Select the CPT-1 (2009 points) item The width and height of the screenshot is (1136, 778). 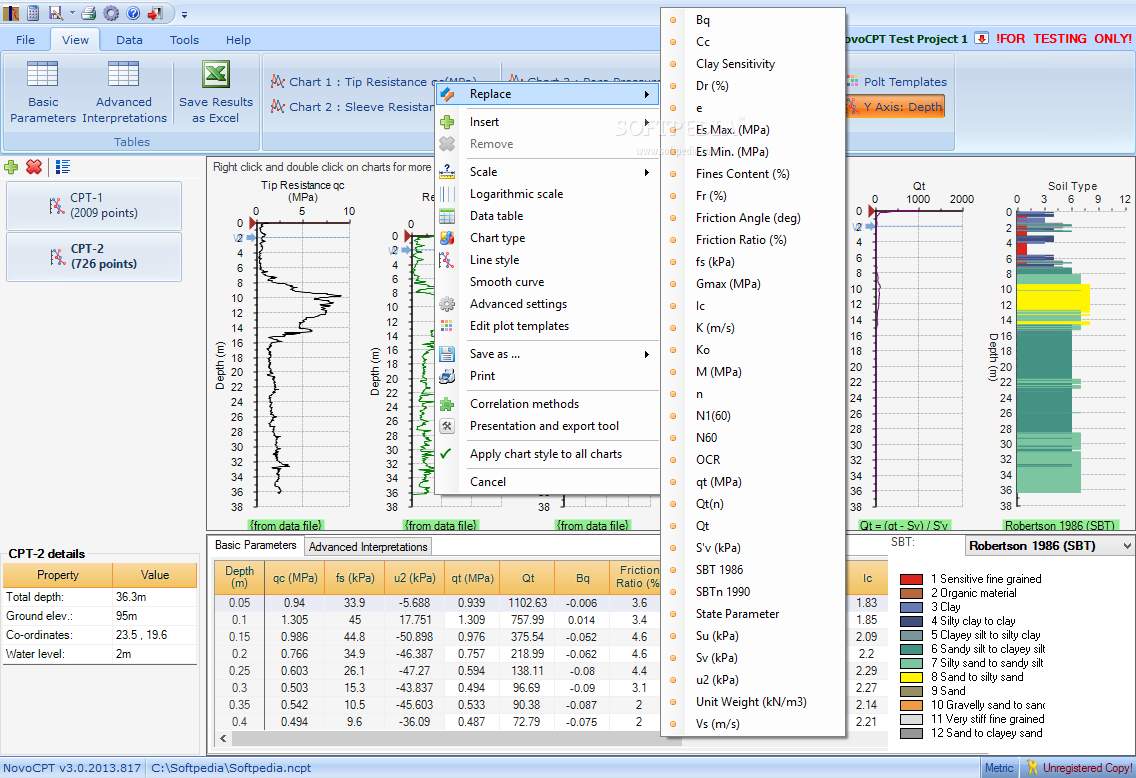(93, 206)
